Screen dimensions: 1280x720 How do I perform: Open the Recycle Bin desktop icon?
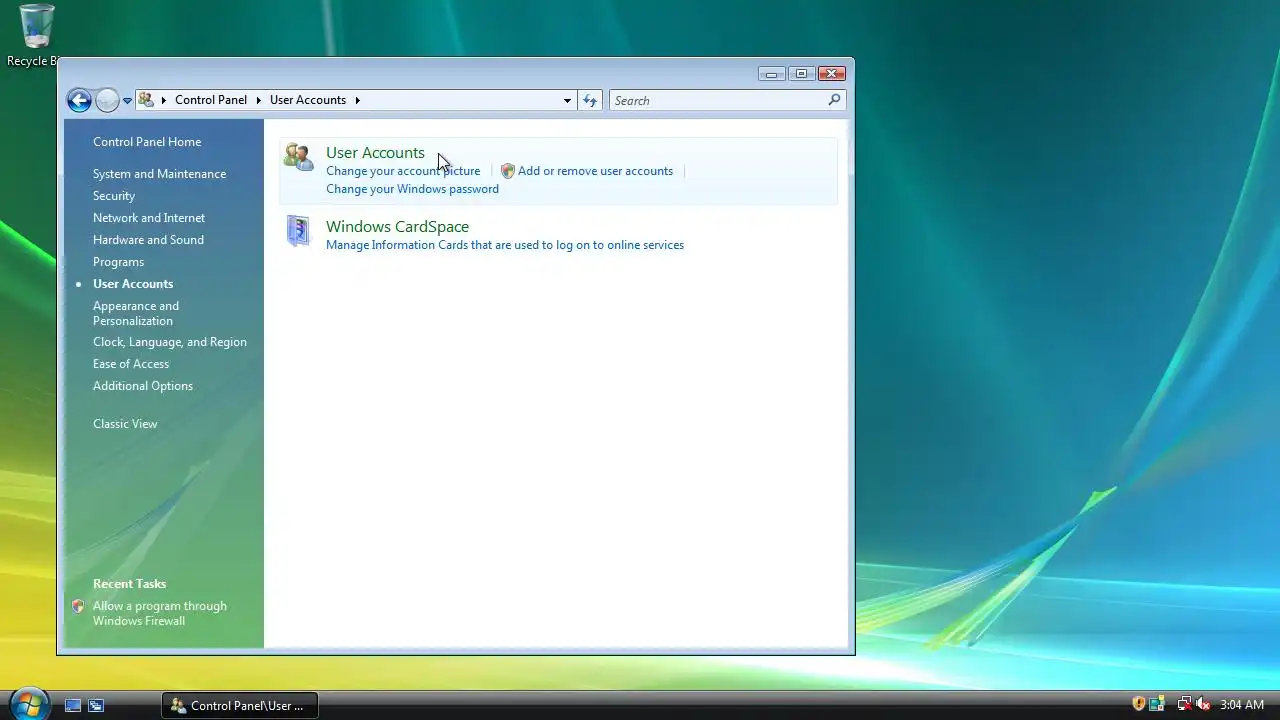click(x=36, y=36)
